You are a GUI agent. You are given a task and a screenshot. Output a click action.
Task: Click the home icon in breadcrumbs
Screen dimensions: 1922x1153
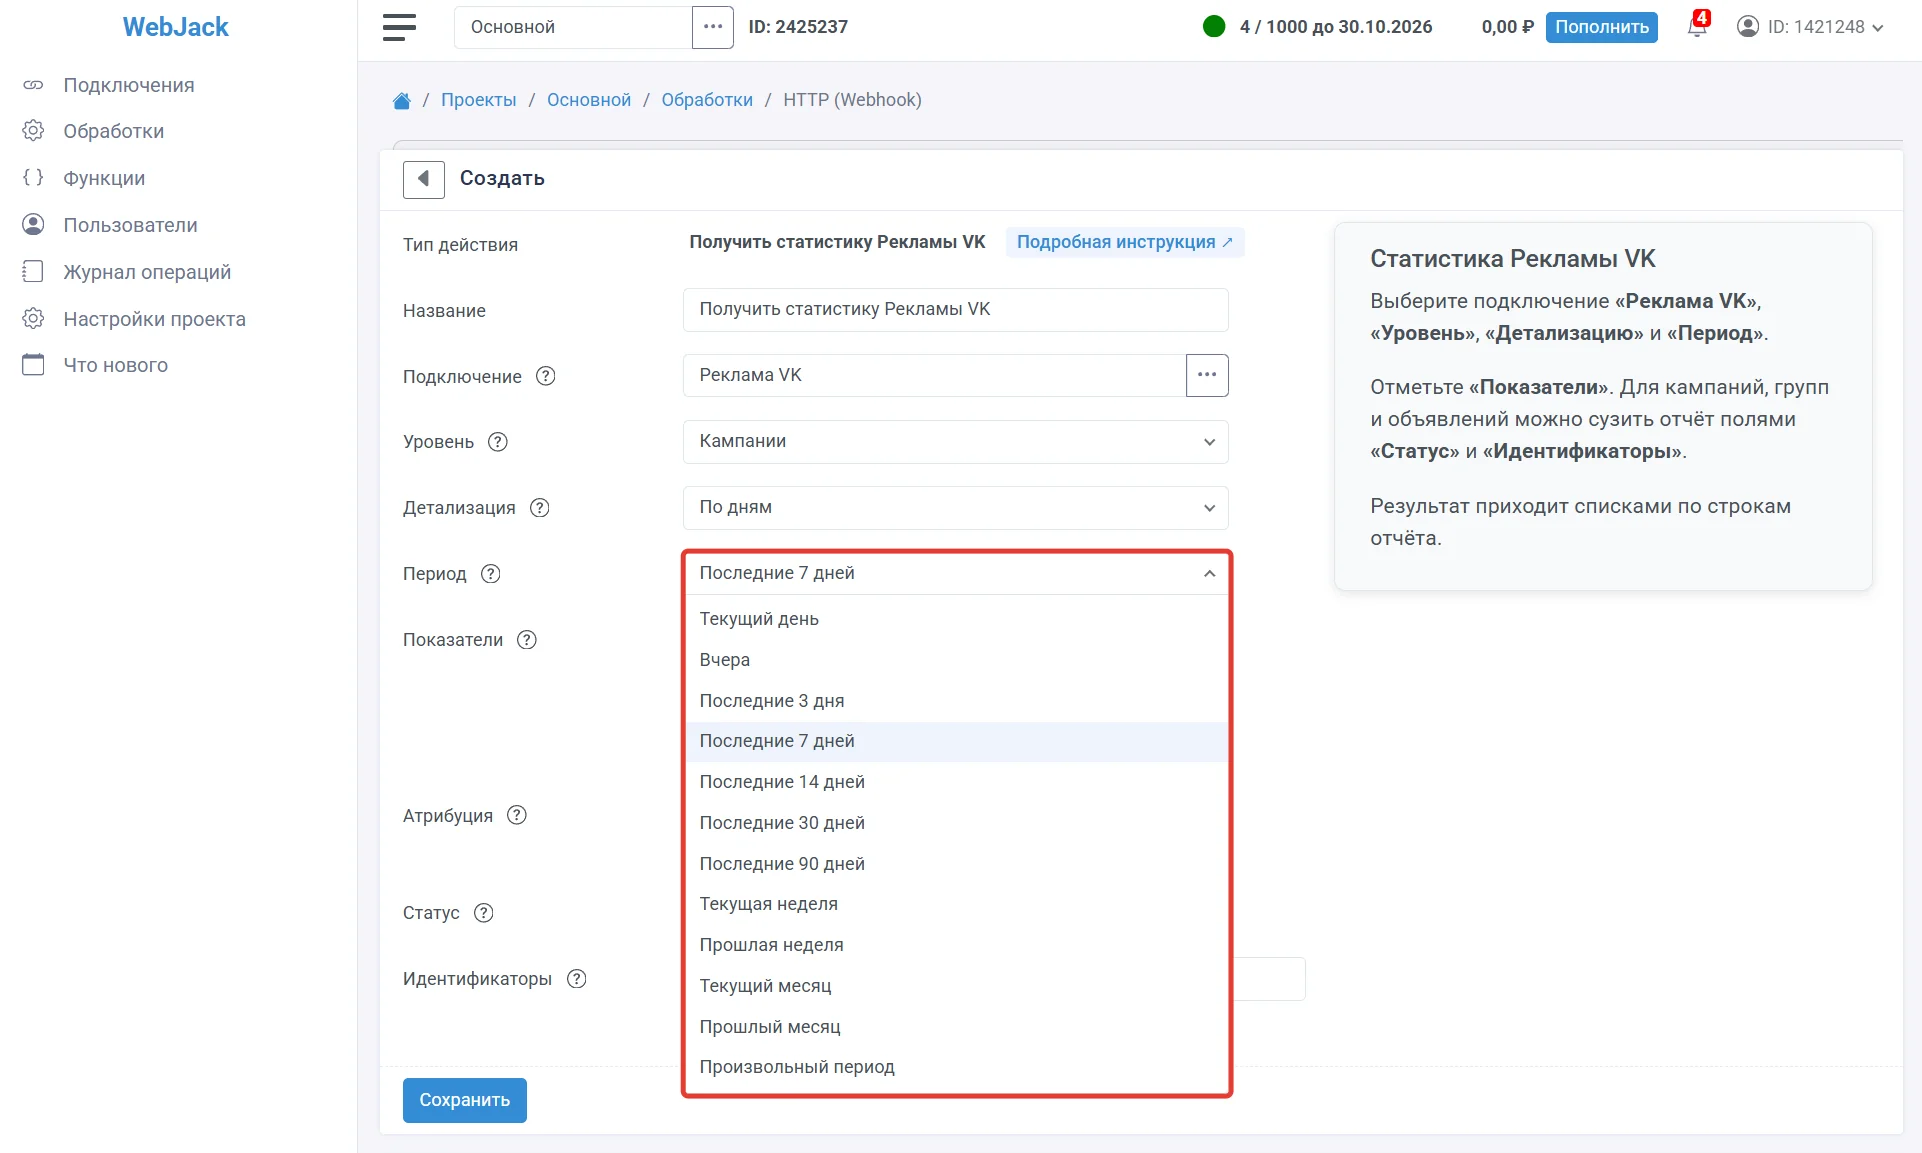coord(402,100)
